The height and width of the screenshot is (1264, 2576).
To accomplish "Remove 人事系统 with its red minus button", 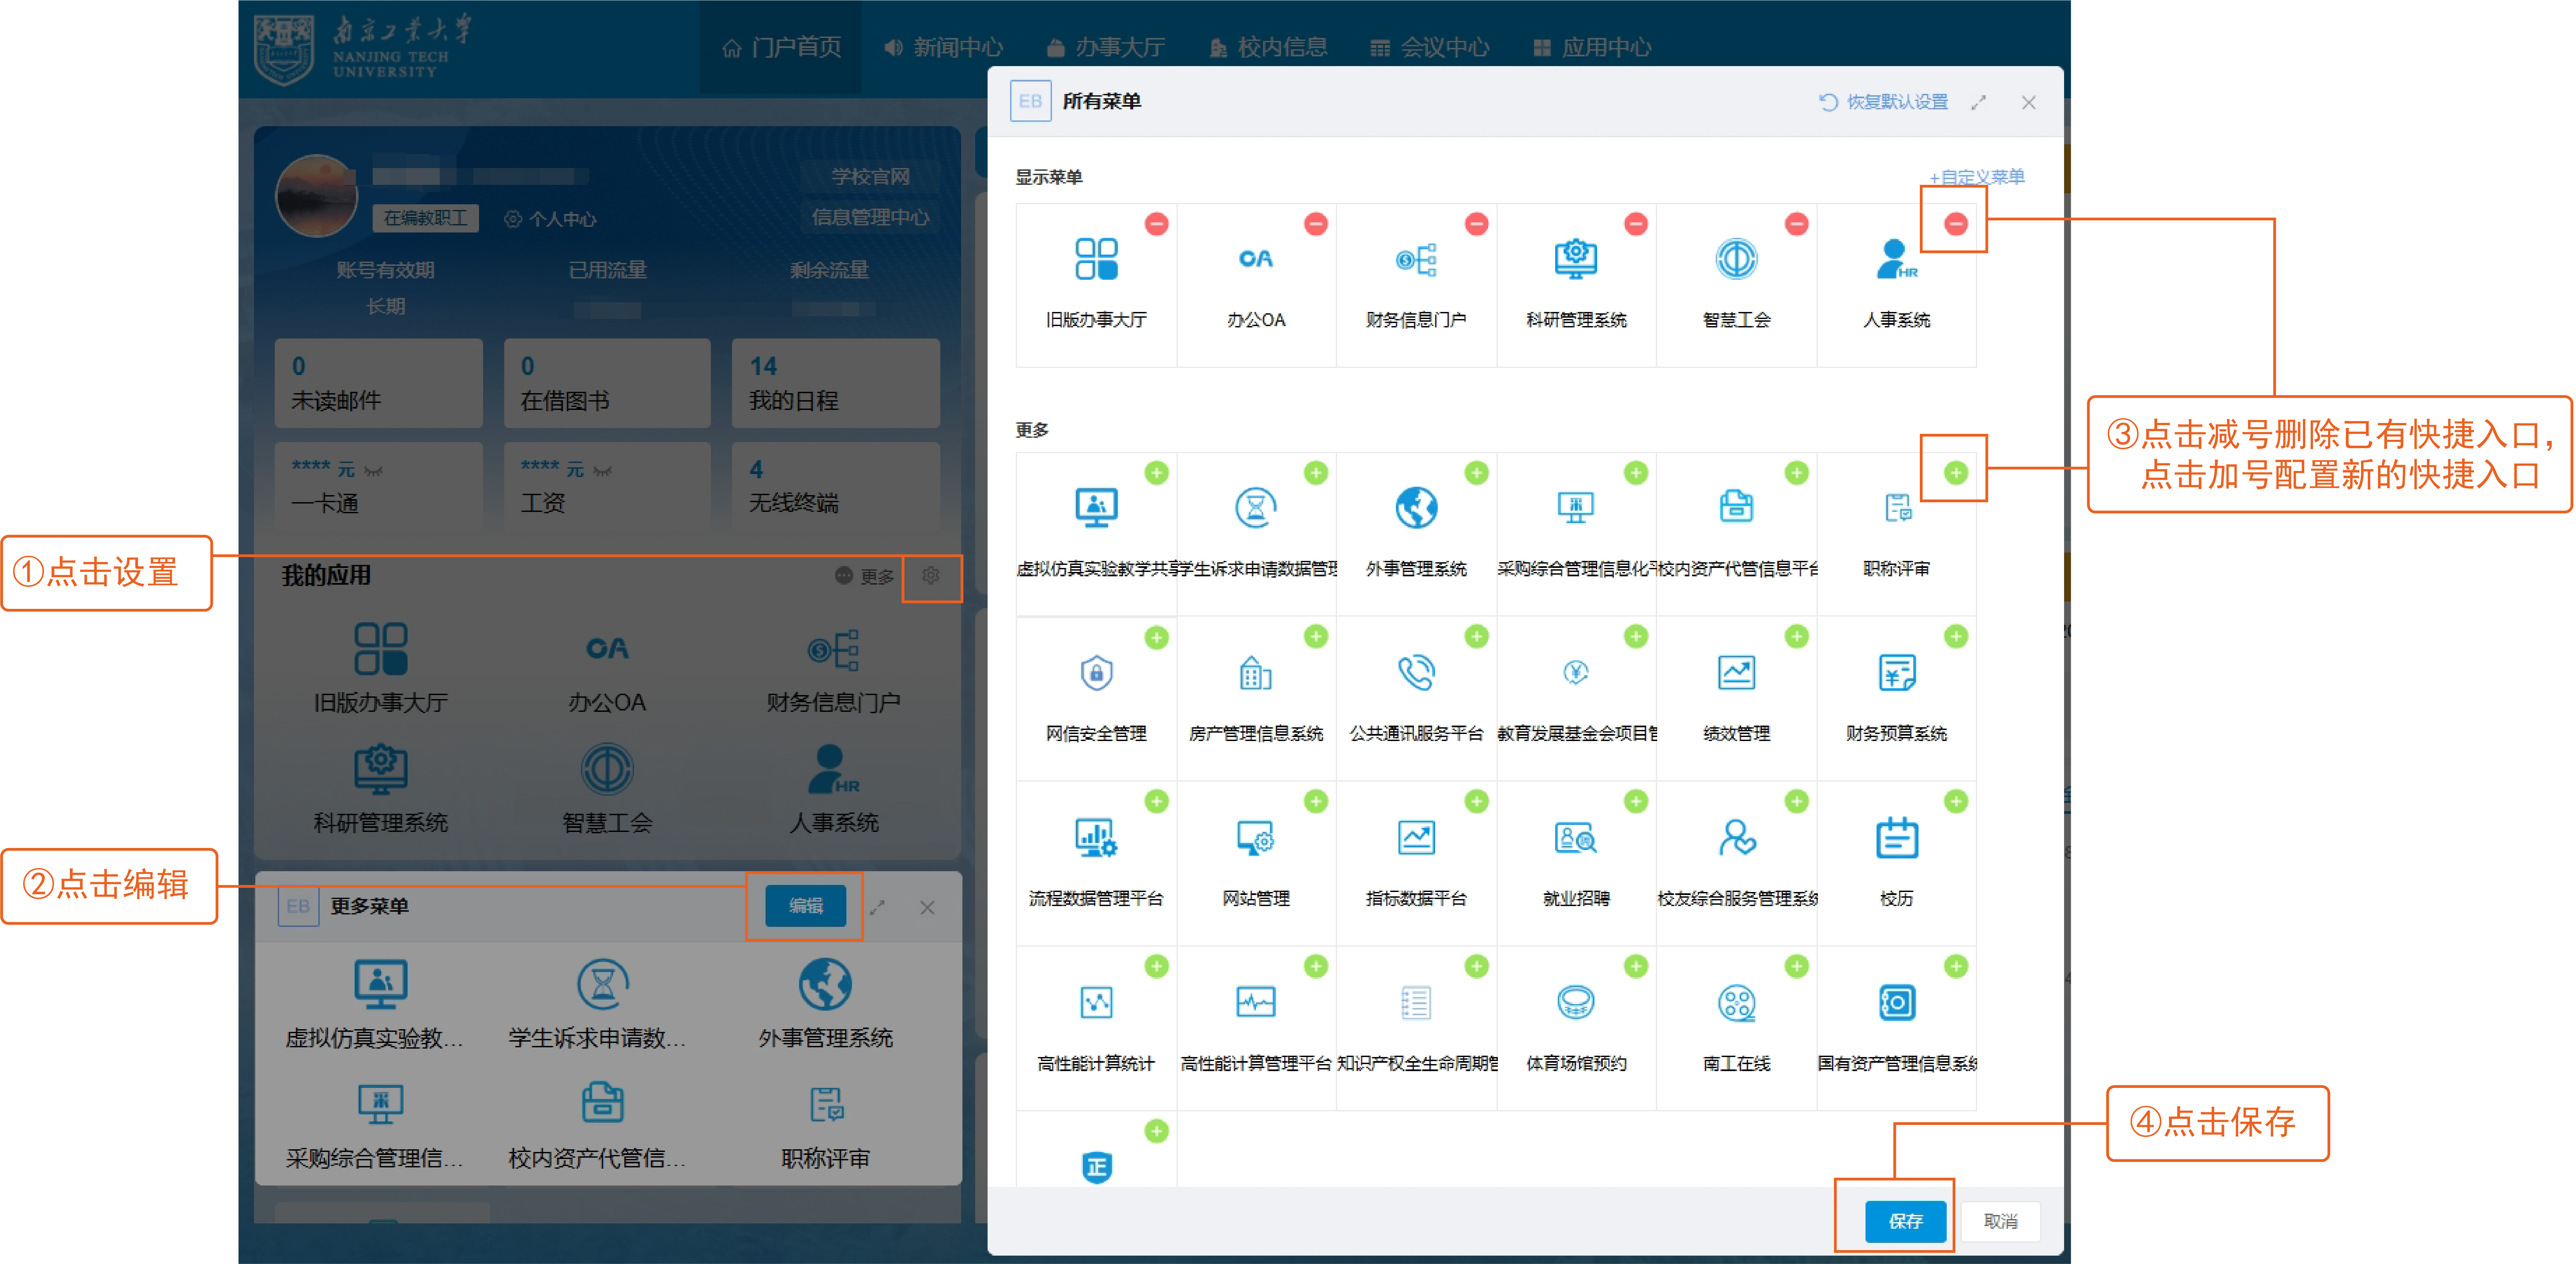I will 1956,224.
